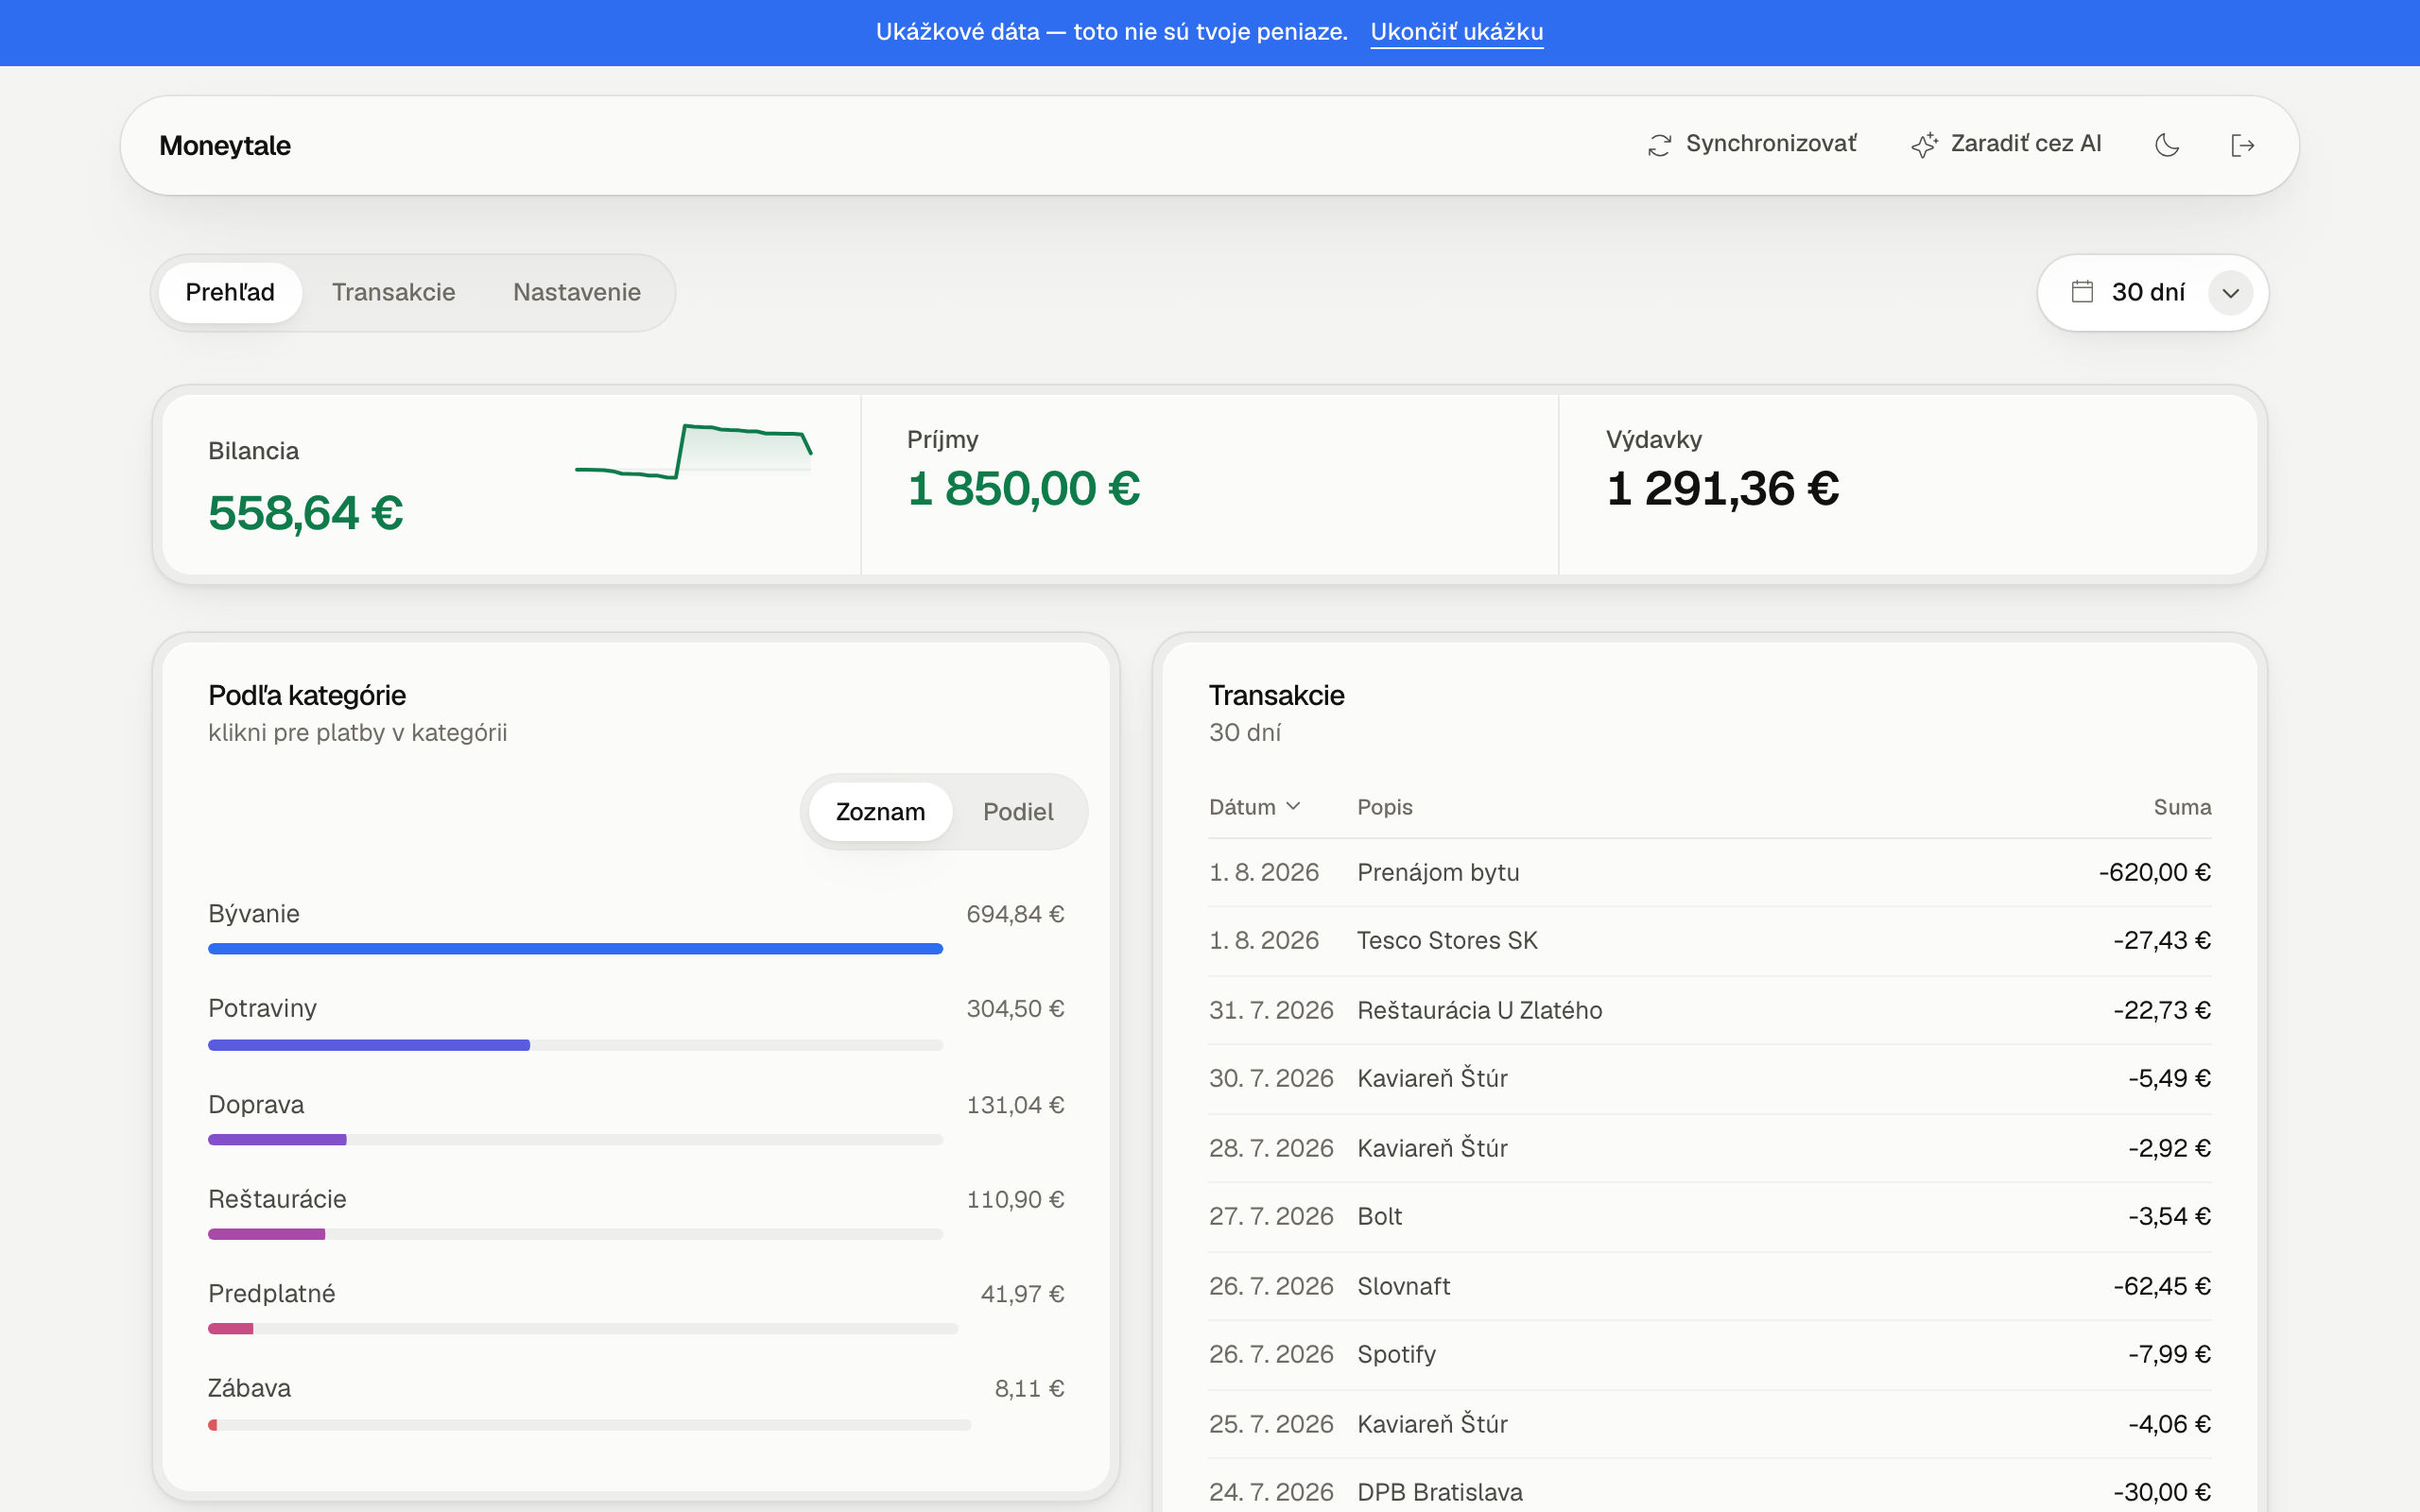Sort by Dátum column arrow
This screenshot has height=1512, width=2420.
(x=1293, y=806)
